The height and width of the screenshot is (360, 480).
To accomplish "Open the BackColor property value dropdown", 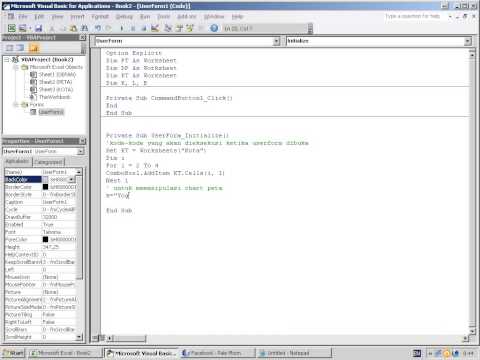I will point(72,180).
